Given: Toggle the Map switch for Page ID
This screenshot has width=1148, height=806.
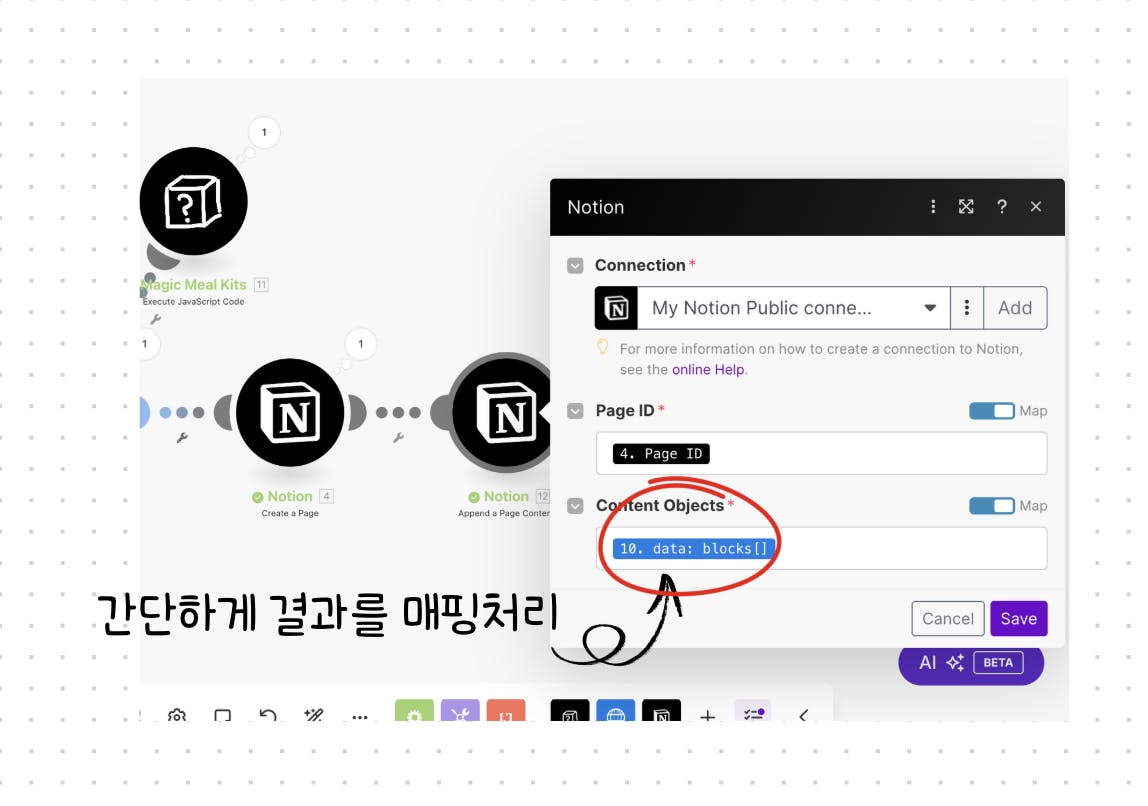Looking at the screenshot, I should [992, 411].
